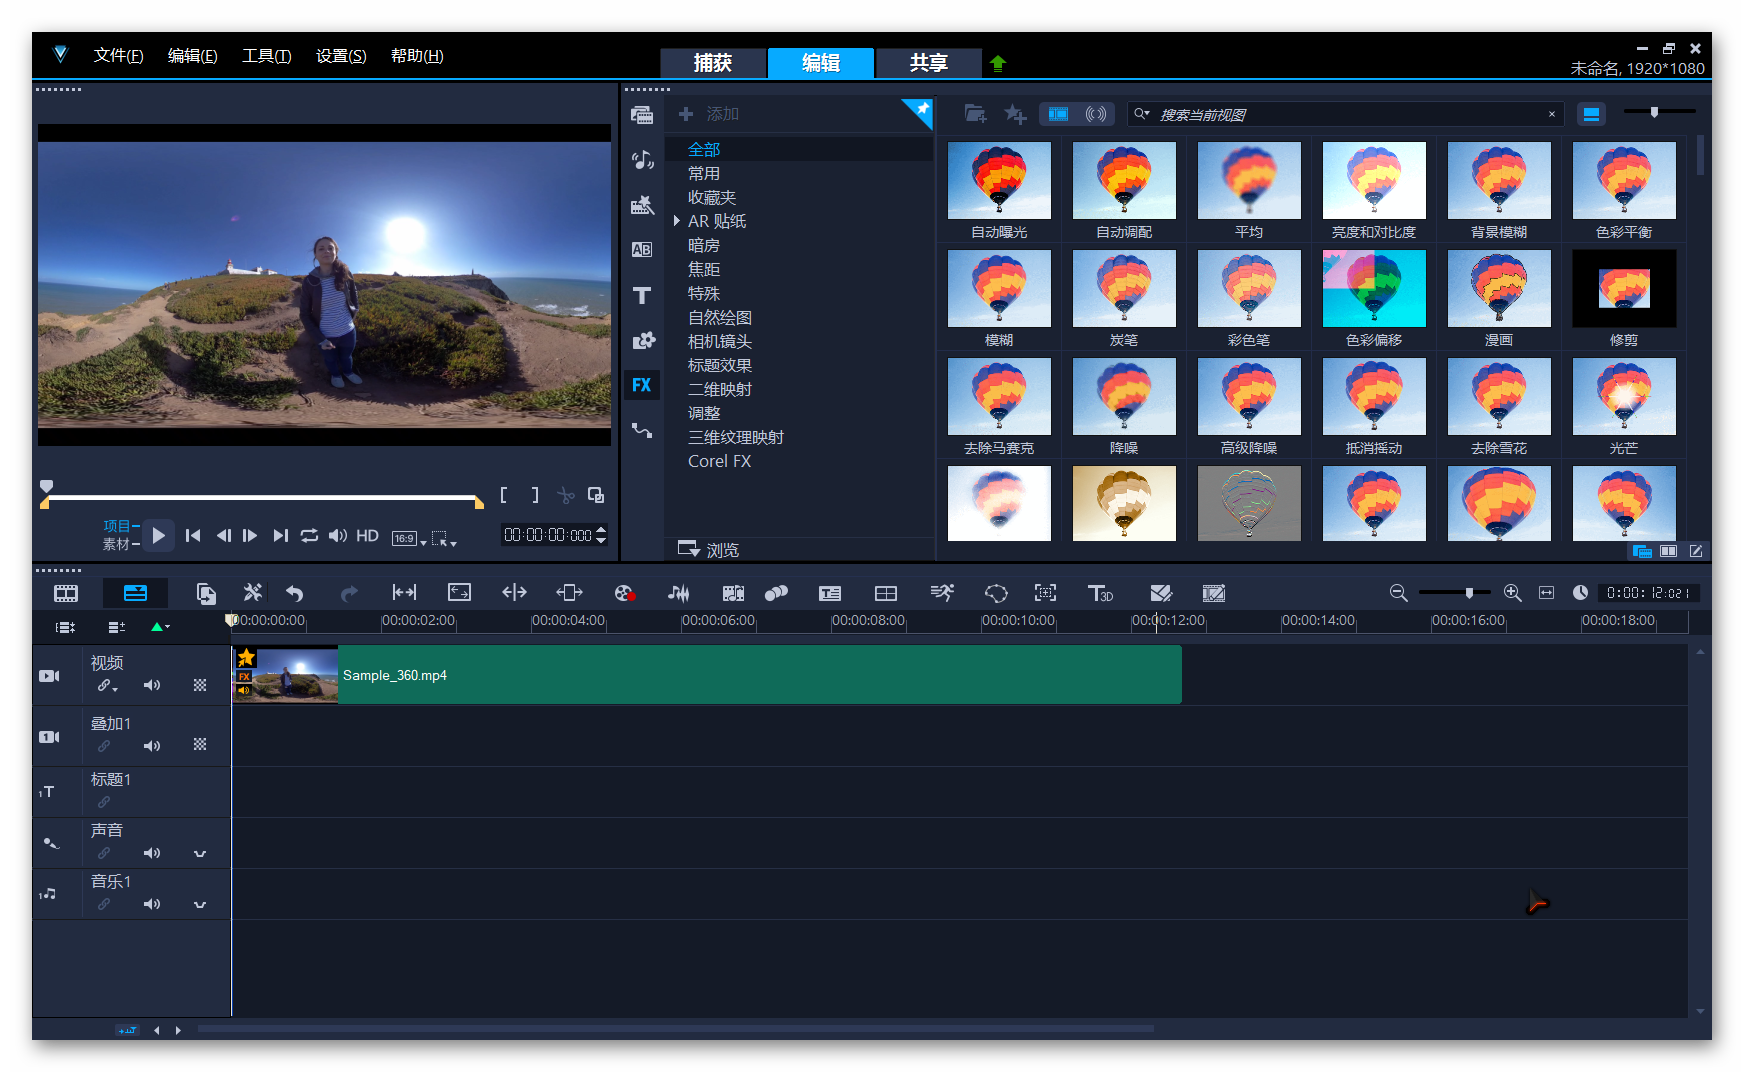This screenshot has height=1072, width=1744.
Task: Toggle ripple editing on Video track
Action: click(x=103, y=685)
